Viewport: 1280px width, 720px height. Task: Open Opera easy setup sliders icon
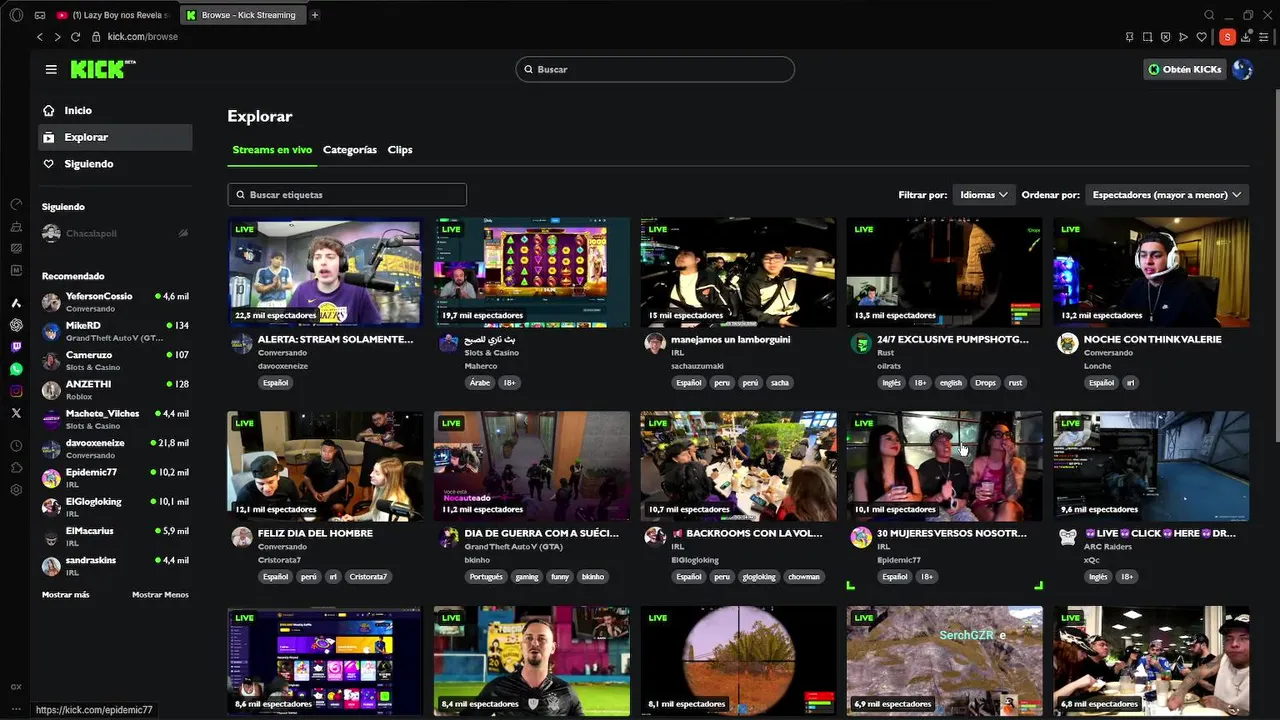click(x=1264, y=37)
